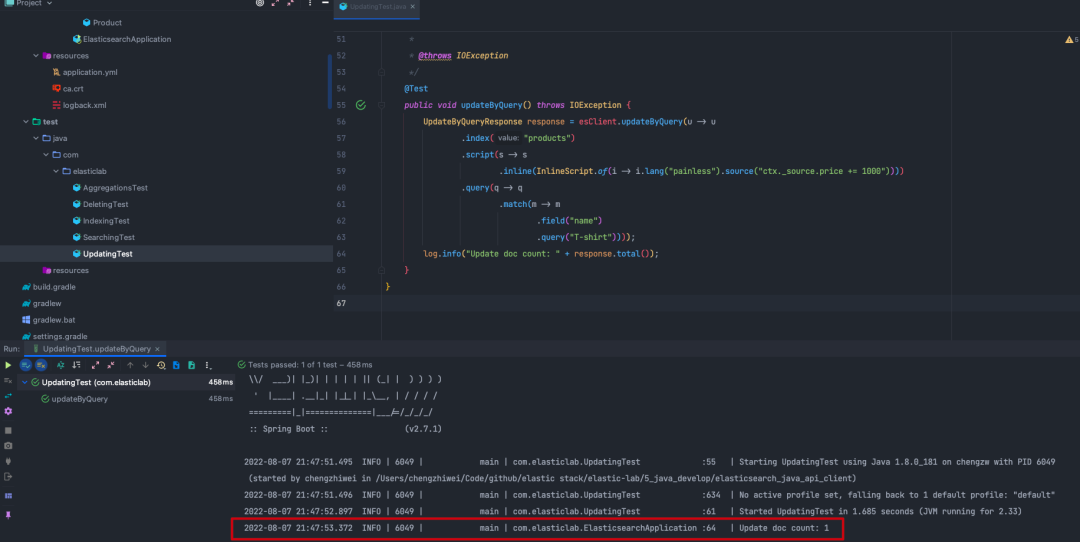Click the Project panel vertical scrollbar
Viewport: 1080px width, 542px height.
330,81
